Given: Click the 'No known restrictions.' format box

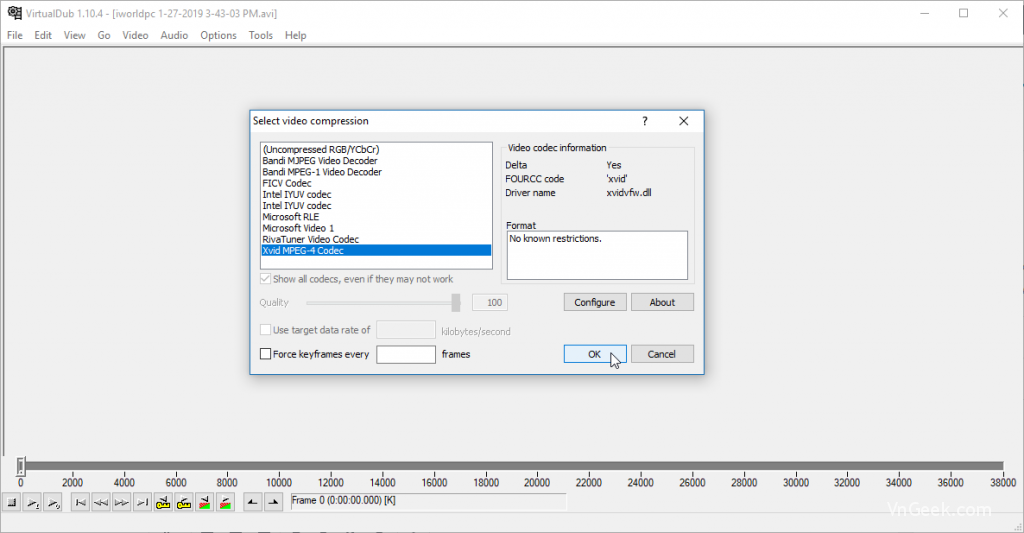Looking at the screenshot, I should pos(597,255).
